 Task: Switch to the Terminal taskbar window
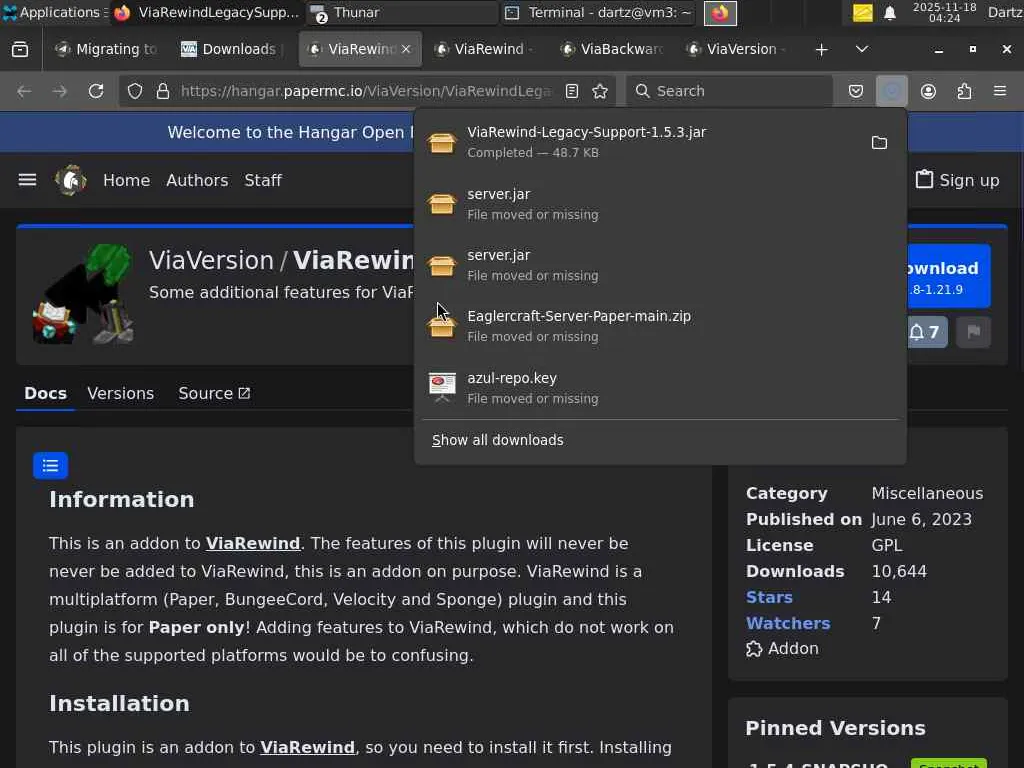click(599, 12)
